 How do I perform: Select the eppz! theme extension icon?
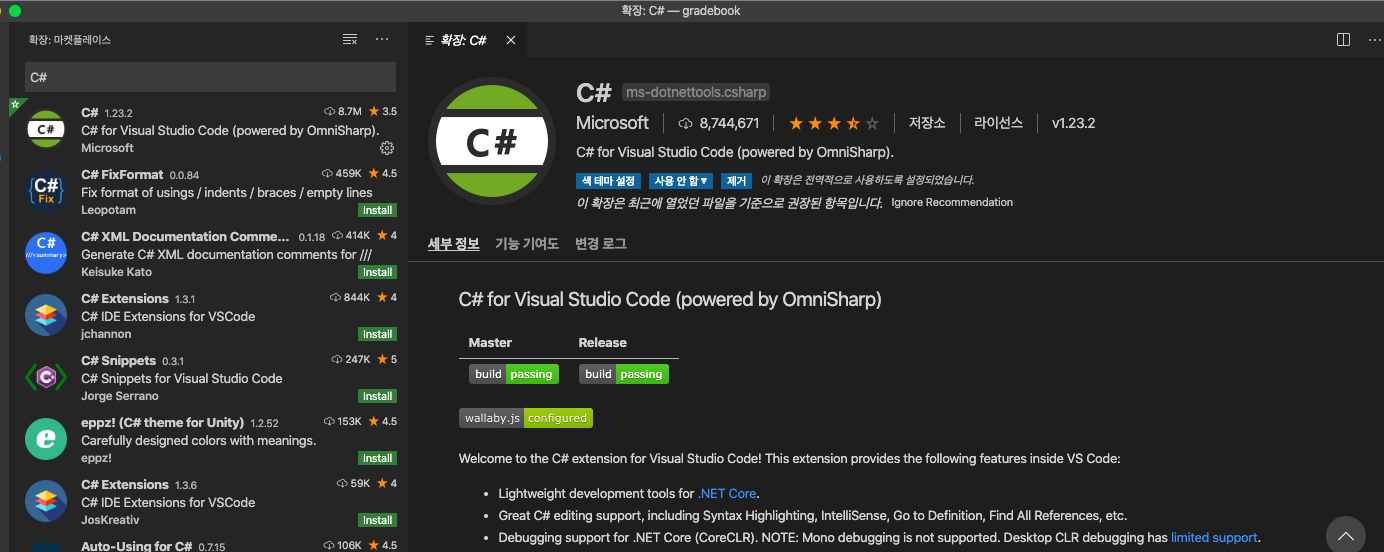[46, 439]
